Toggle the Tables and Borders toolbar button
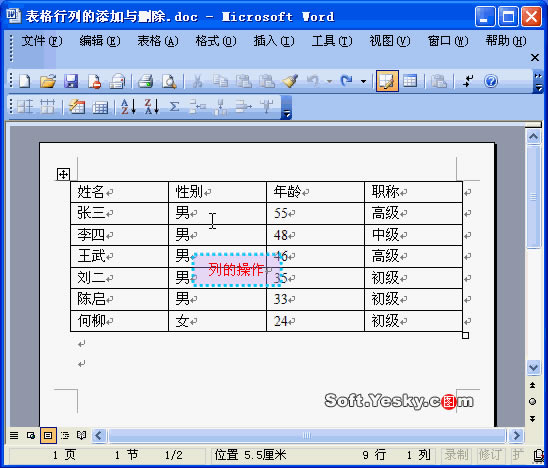 pos(387,81)
